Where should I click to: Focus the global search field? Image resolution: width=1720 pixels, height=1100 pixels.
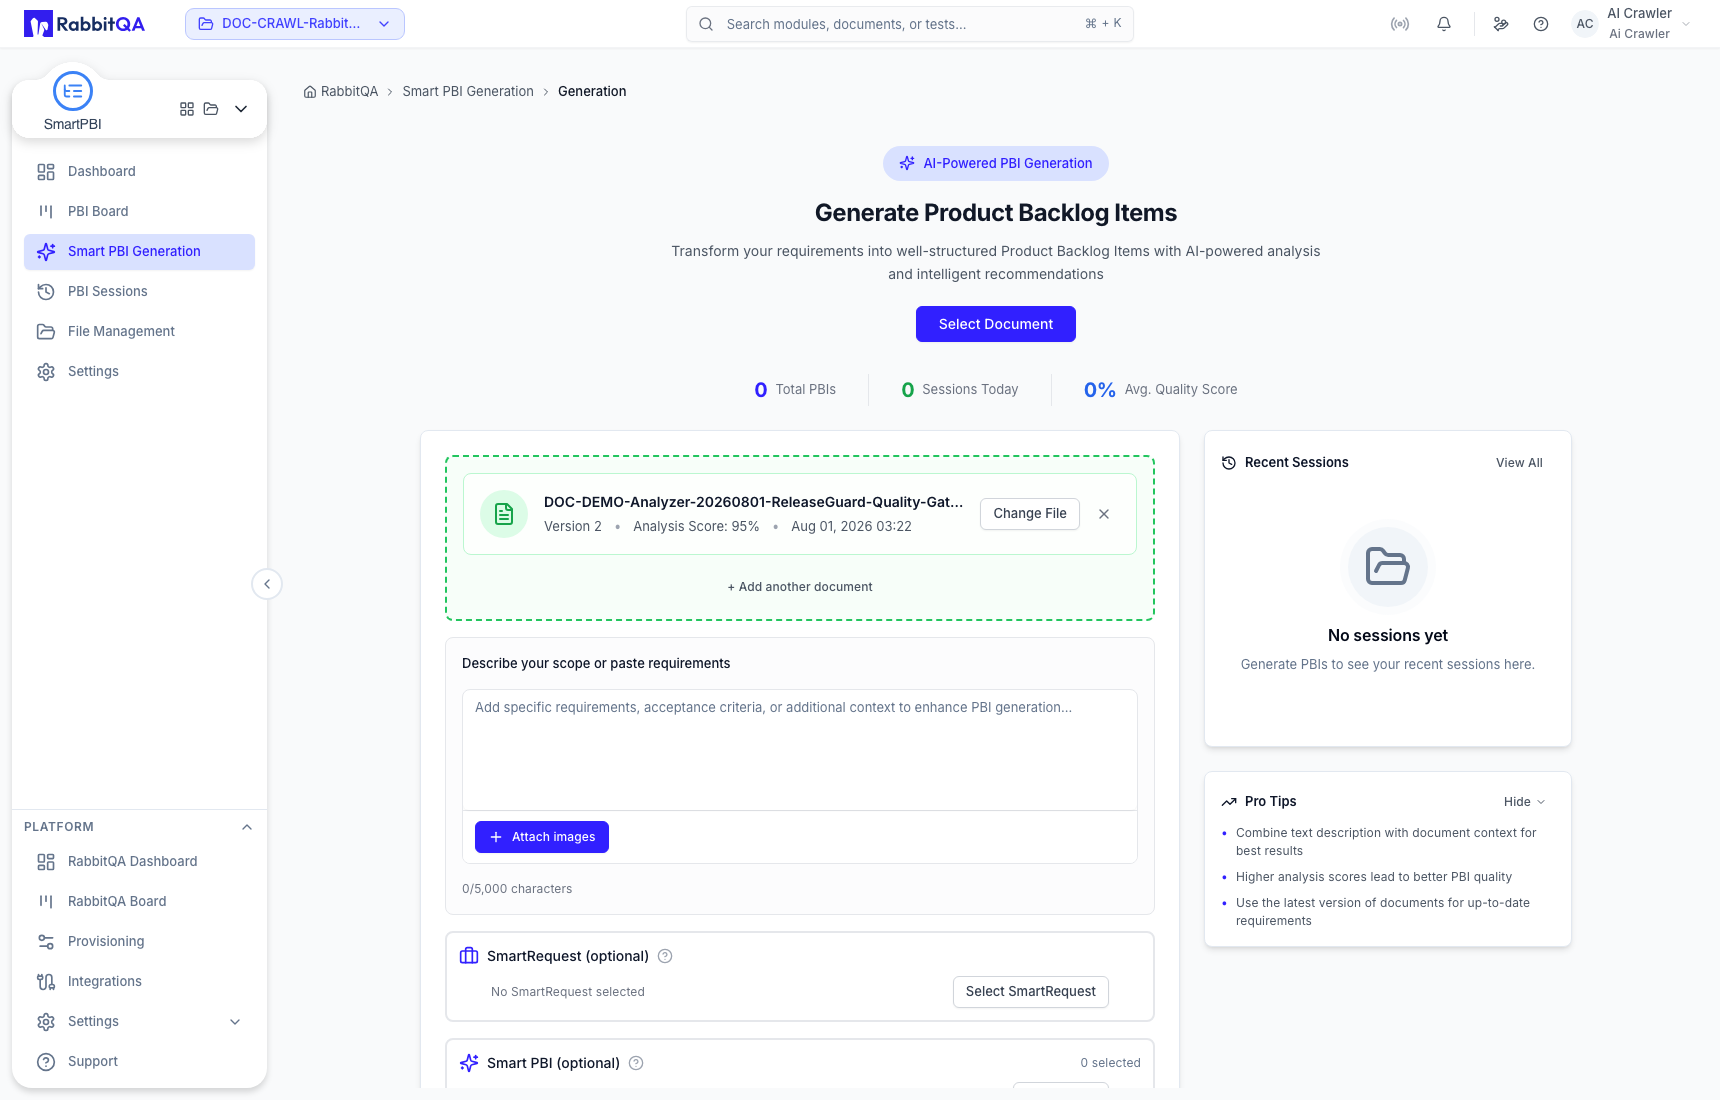click(910, 24)
